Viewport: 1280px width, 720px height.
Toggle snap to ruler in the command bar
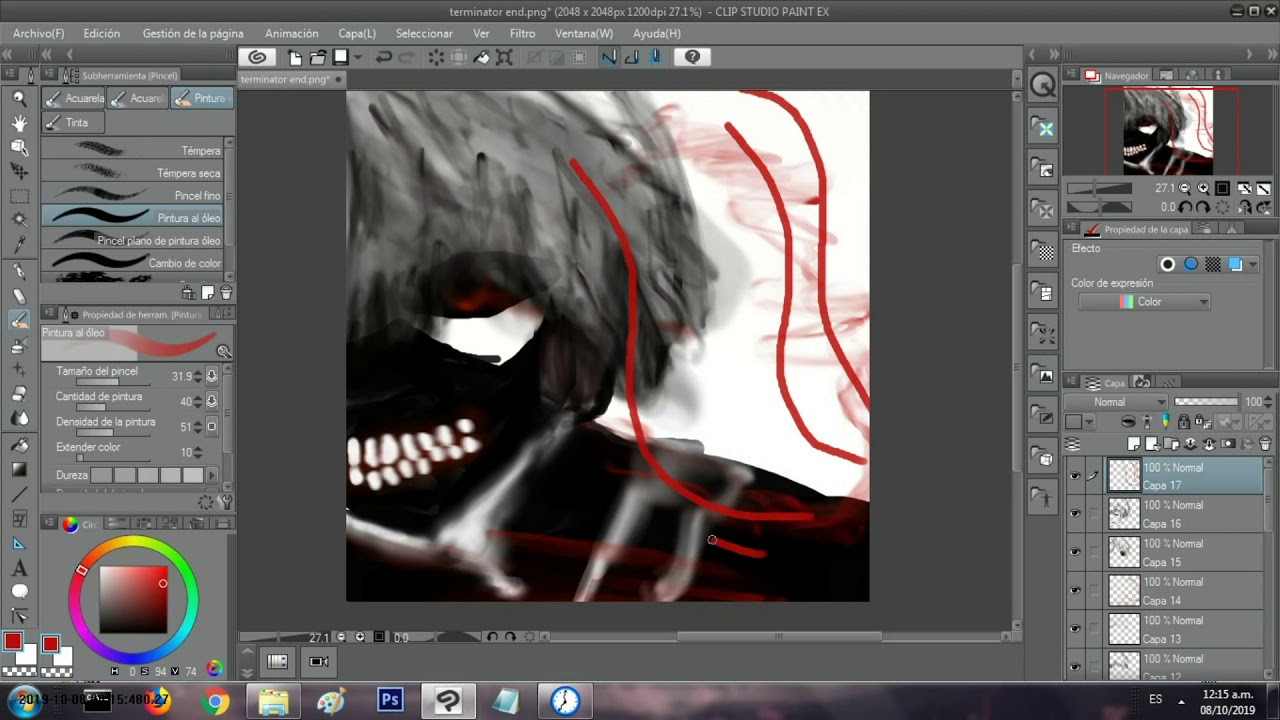[609, 57]
